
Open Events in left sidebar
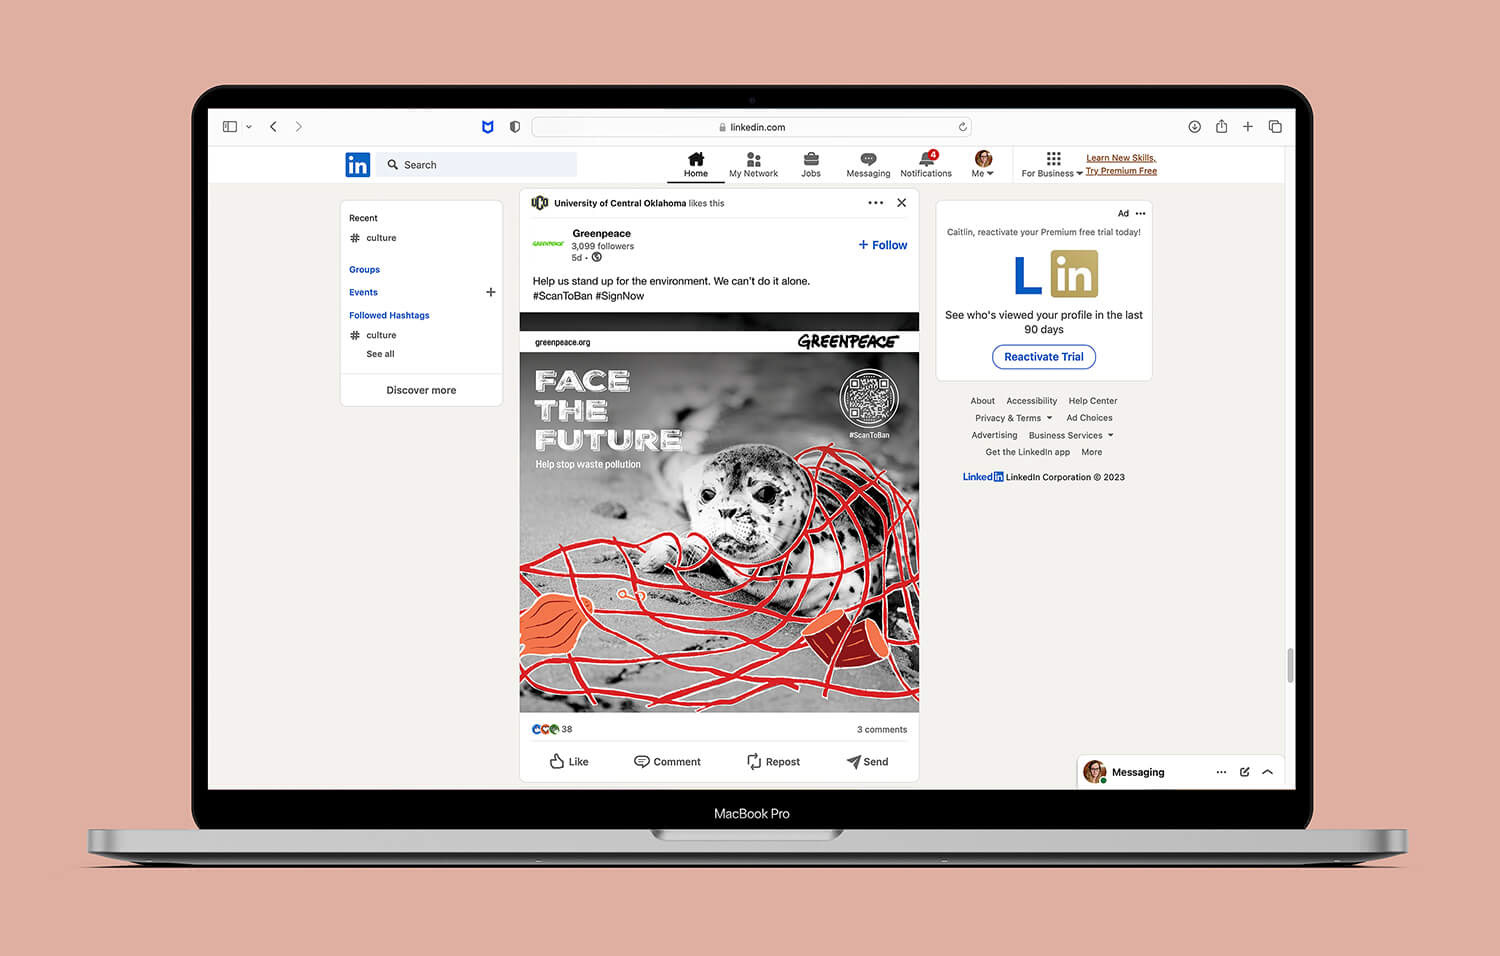(364, 293)
